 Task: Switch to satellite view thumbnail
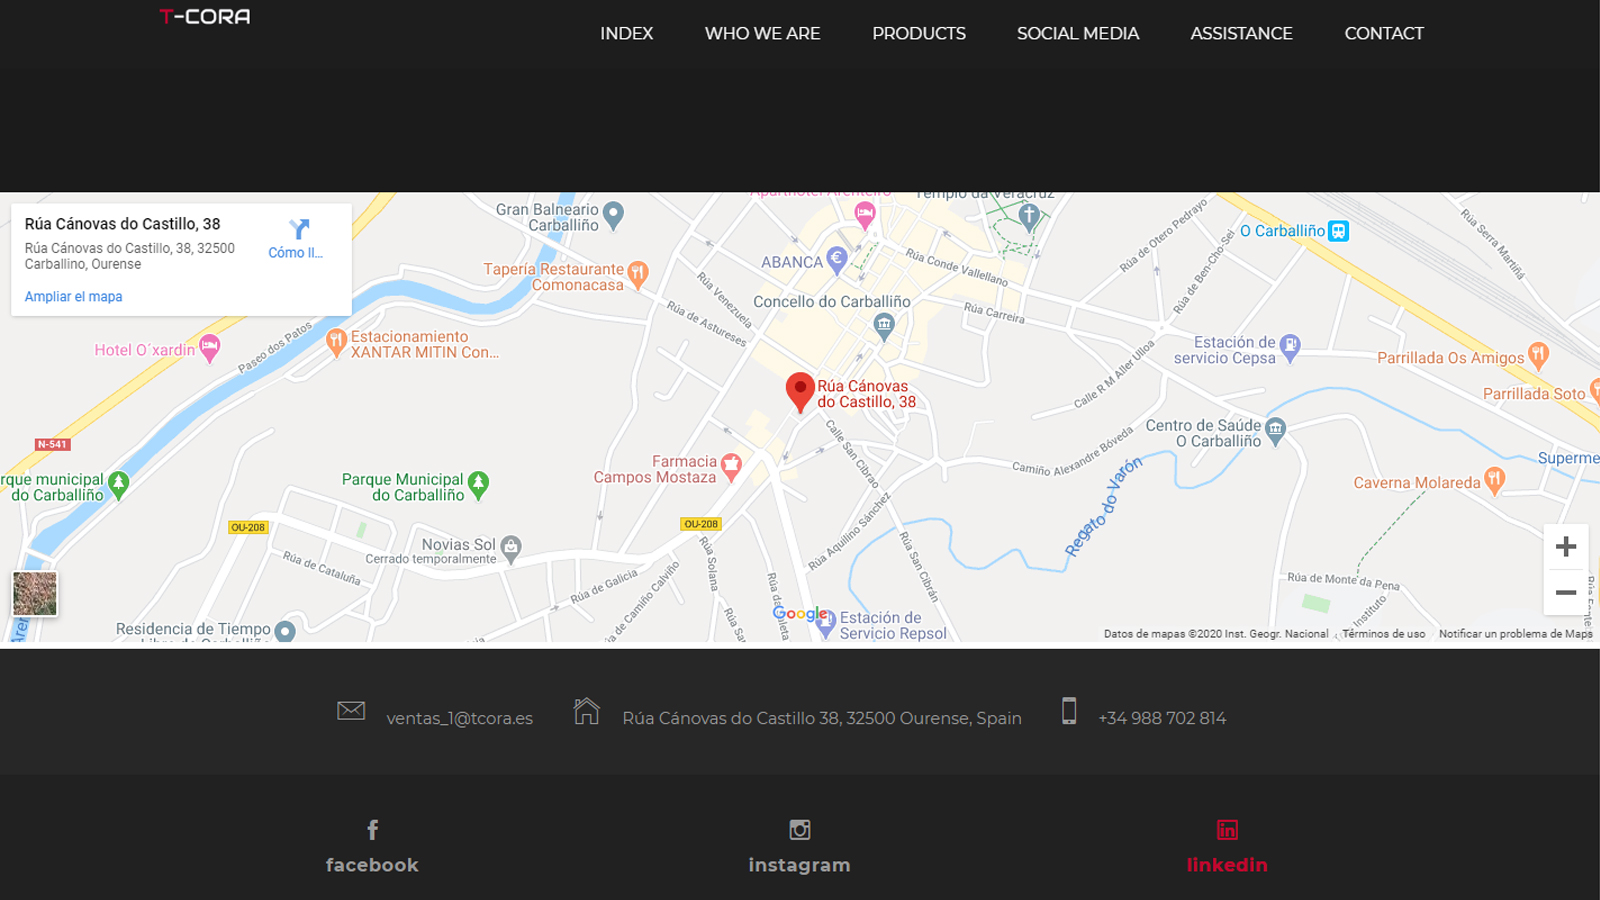[x=34, y=594]
